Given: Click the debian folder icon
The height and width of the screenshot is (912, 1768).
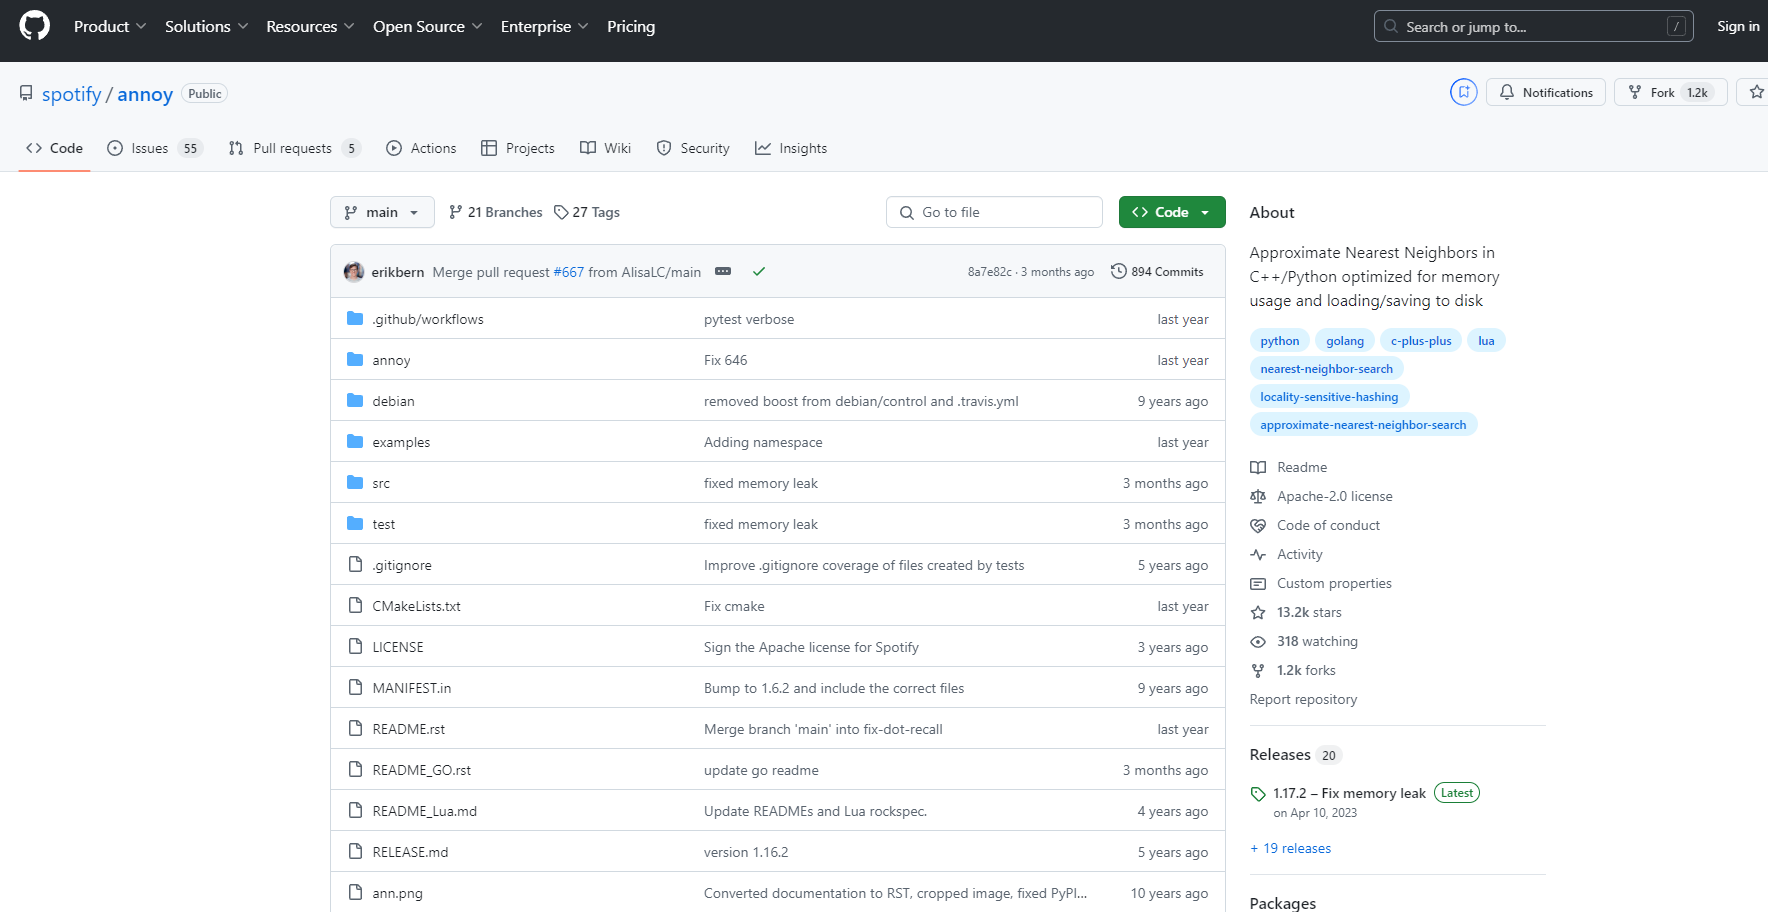Looking at the screenshot, I should [355, 400].
